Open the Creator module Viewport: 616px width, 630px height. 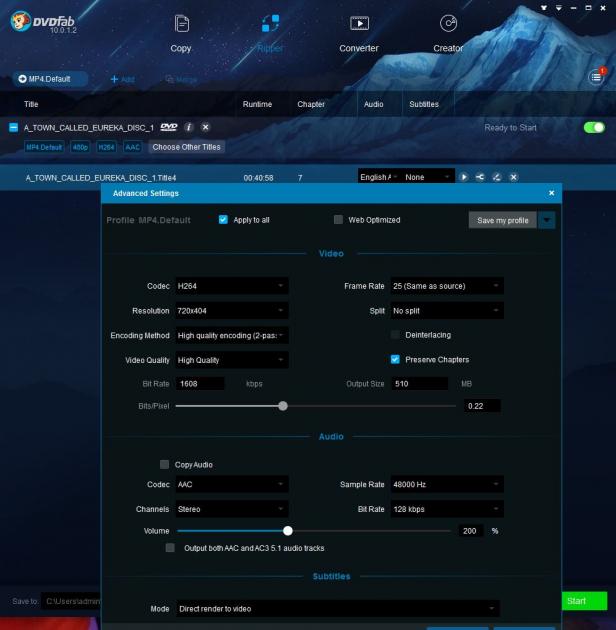(448, 34)
